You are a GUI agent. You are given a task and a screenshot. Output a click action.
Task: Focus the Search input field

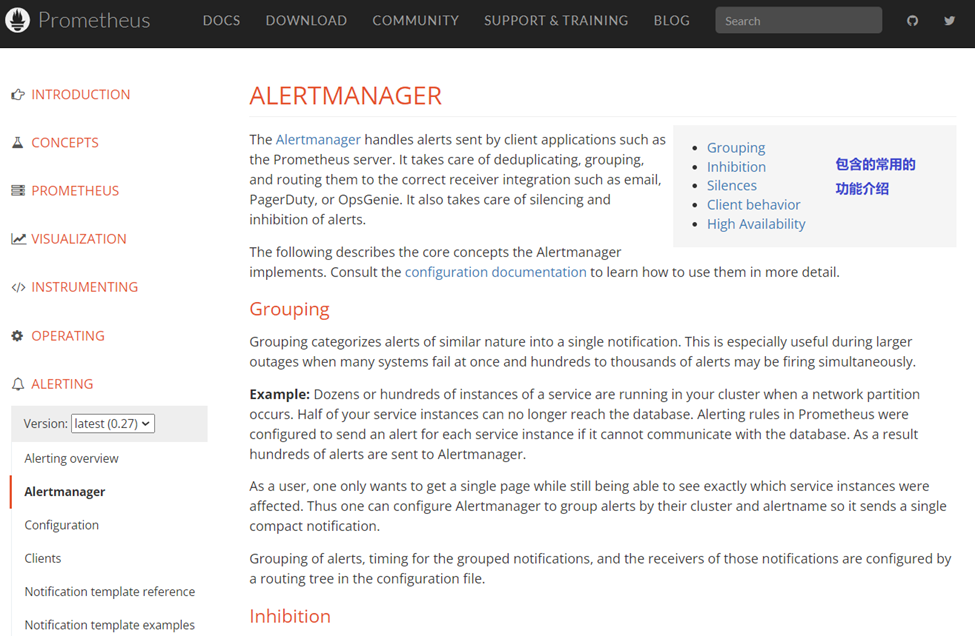pyautogui.click(x=798, y=21)
